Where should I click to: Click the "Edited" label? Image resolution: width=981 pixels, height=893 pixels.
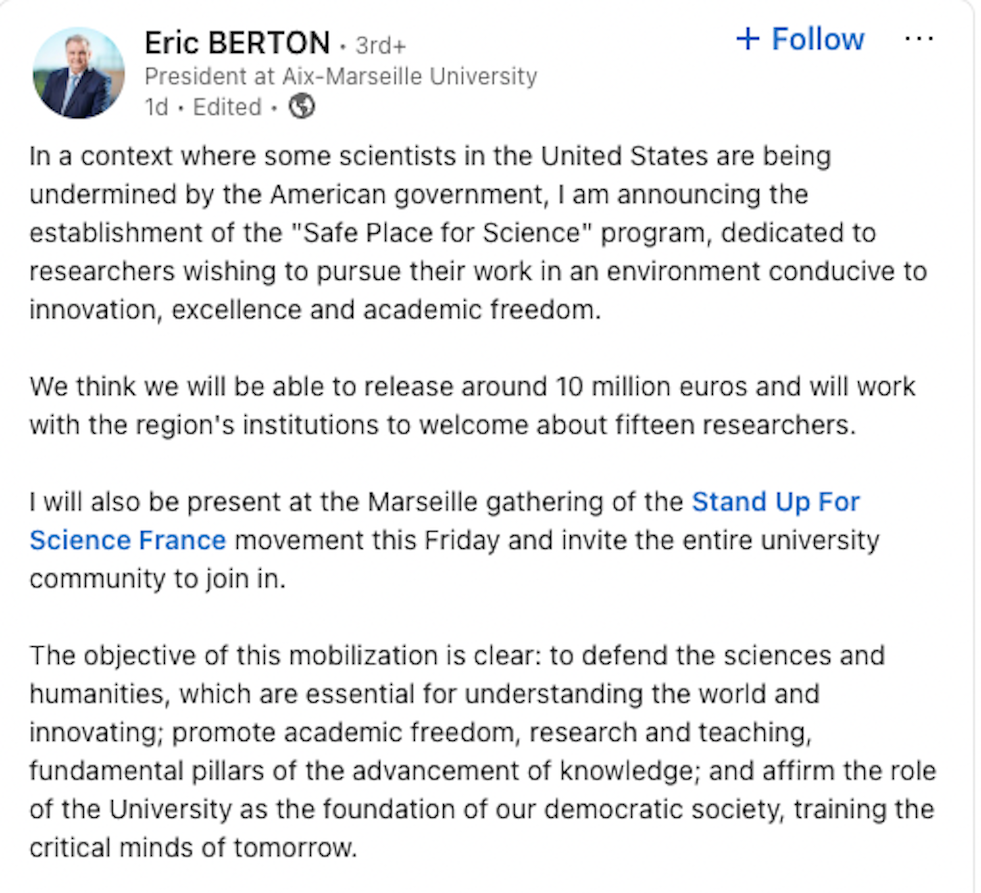(x=226, y=107)
